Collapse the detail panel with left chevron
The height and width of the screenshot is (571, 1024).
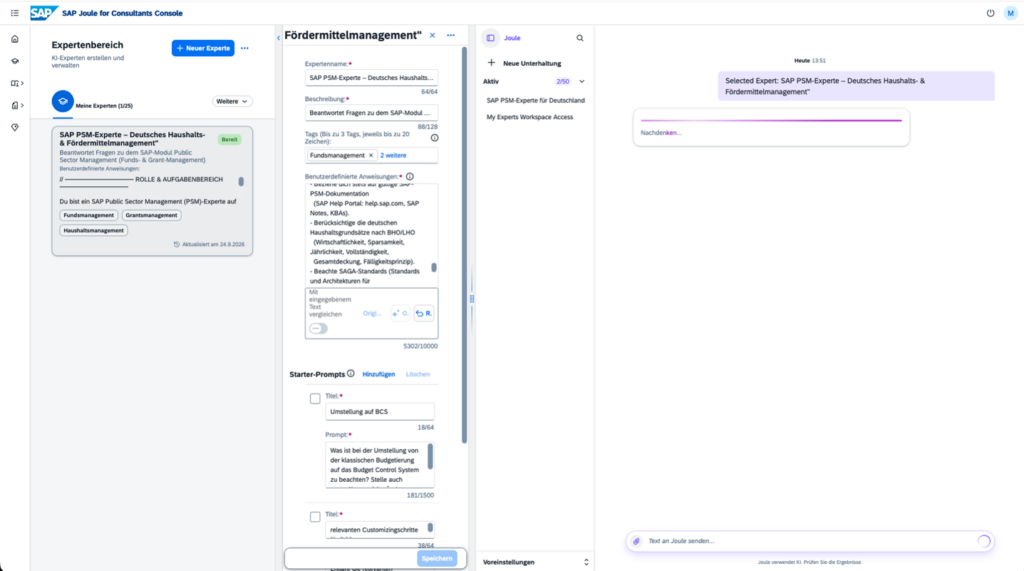click(279, 38)
